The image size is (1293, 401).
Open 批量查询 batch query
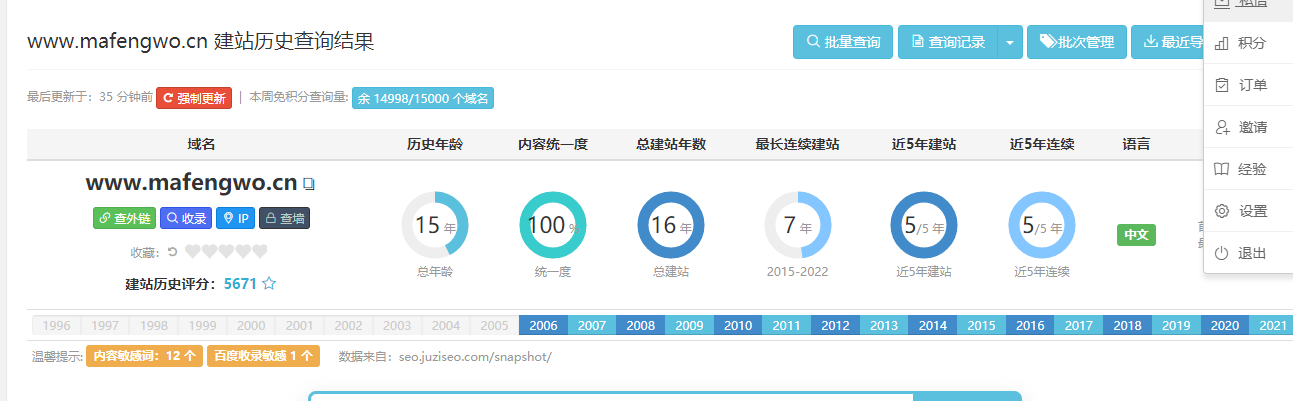(843, 42)
